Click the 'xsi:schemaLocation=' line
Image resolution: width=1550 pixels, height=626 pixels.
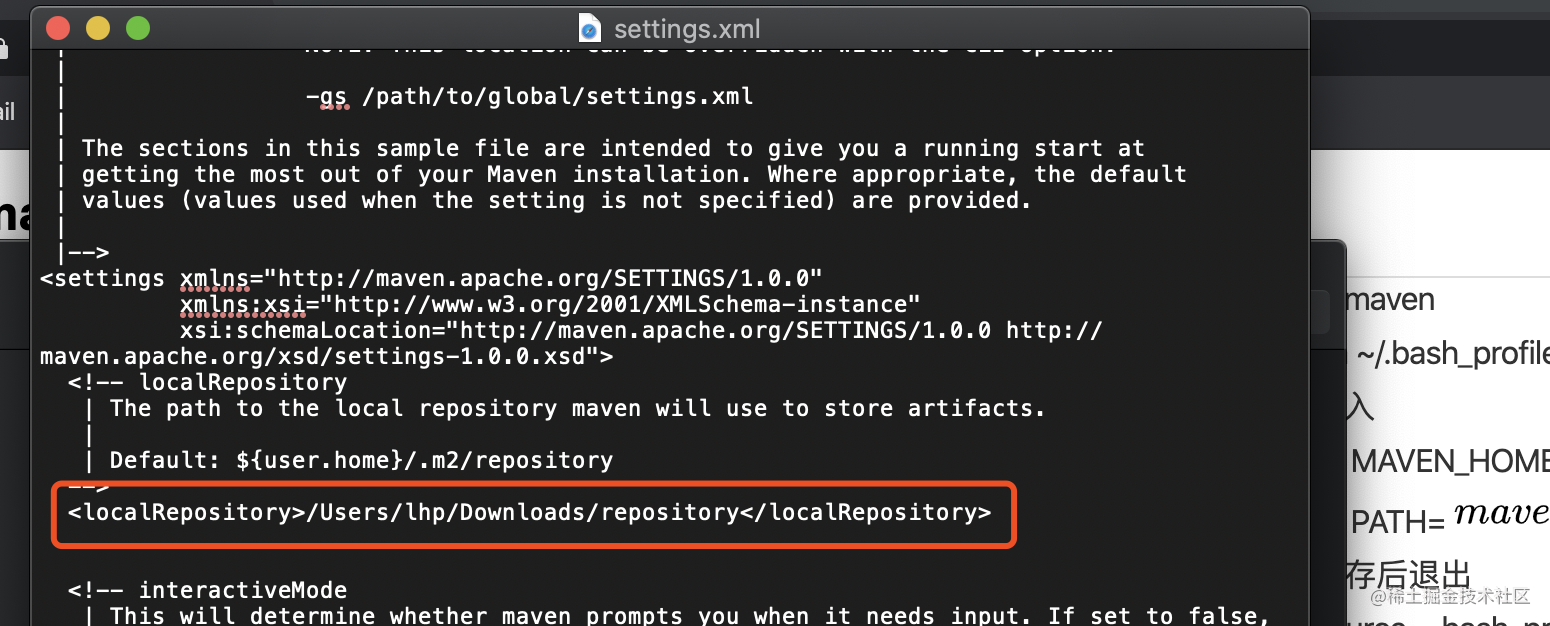641,329
